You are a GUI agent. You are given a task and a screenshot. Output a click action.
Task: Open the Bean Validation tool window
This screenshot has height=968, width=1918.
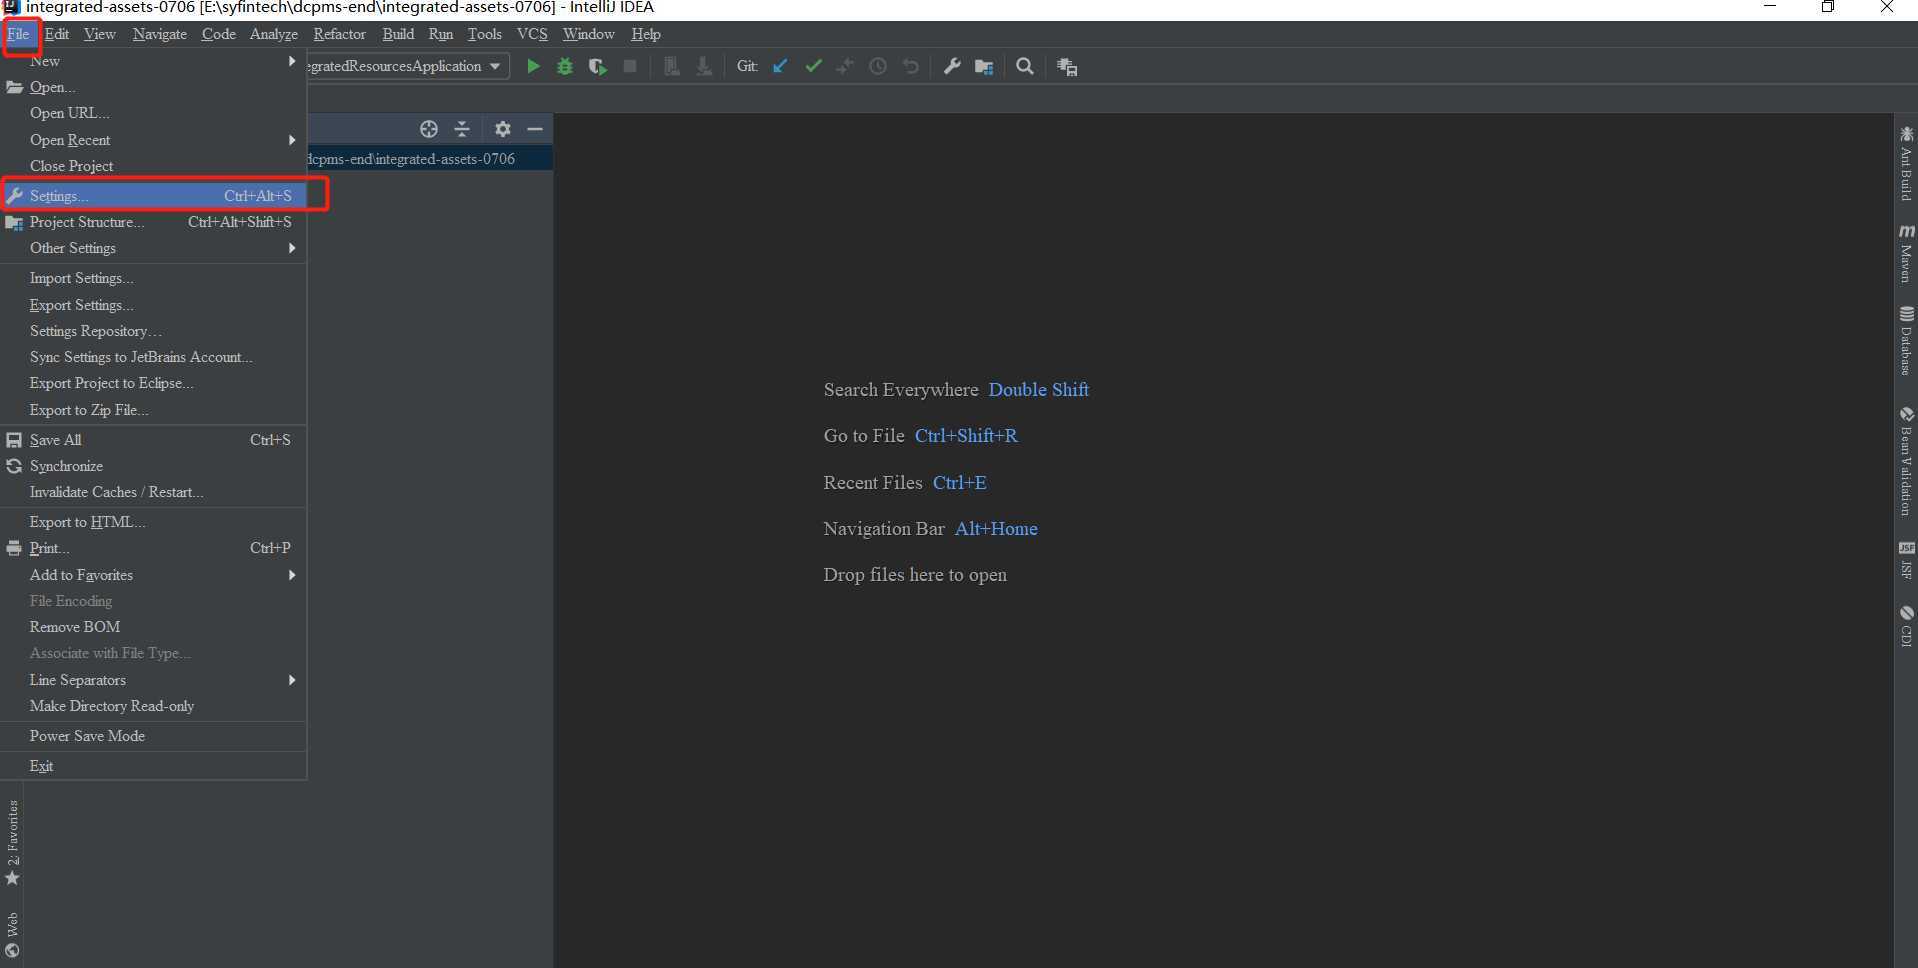coord(1906,461)
